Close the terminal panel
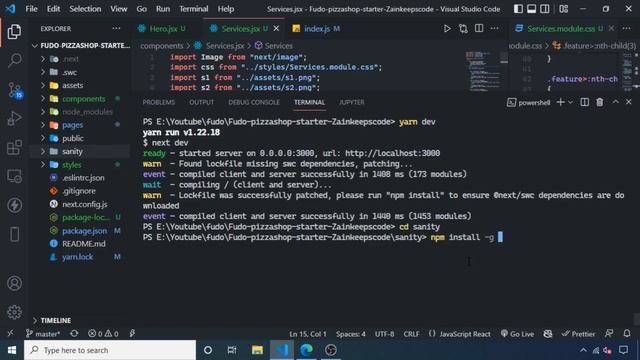This screenshot has height=360, width=640. pyautogui.click(x=629, y=102)
